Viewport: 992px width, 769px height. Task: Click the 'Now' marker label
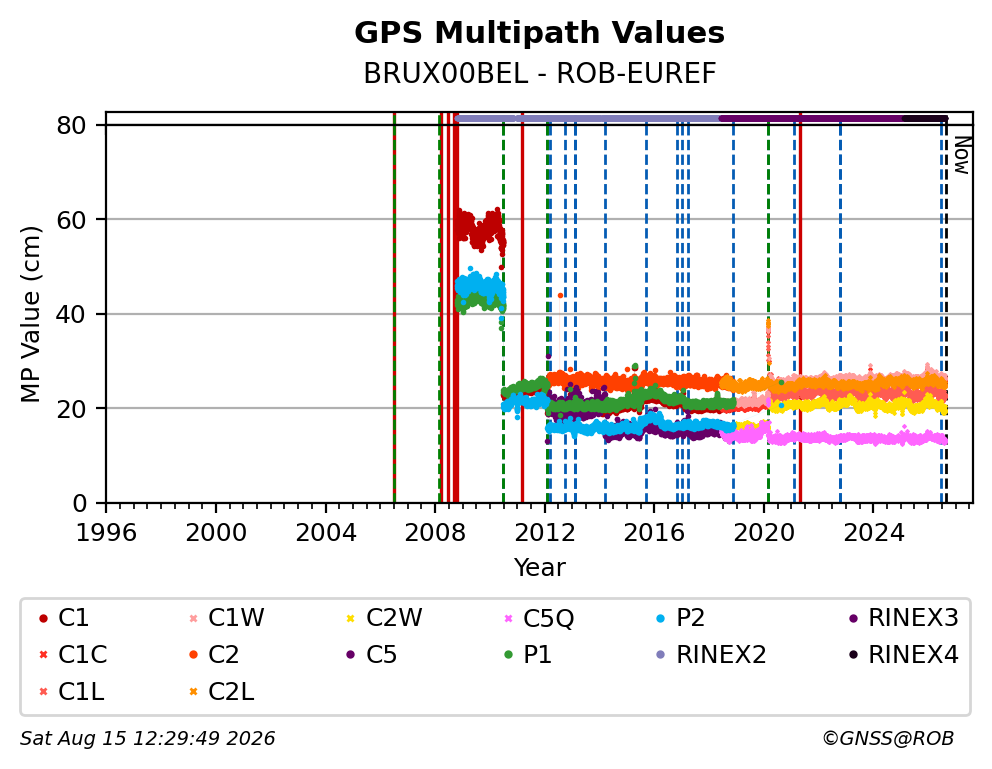pos(962,155)
